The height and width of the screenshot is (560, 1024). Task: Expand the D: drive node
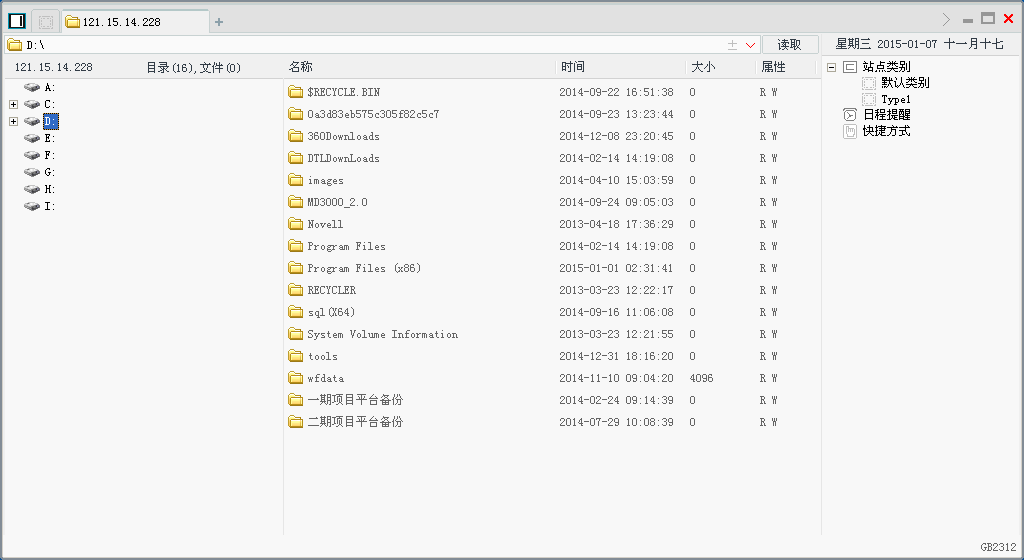tap(13, 121)
